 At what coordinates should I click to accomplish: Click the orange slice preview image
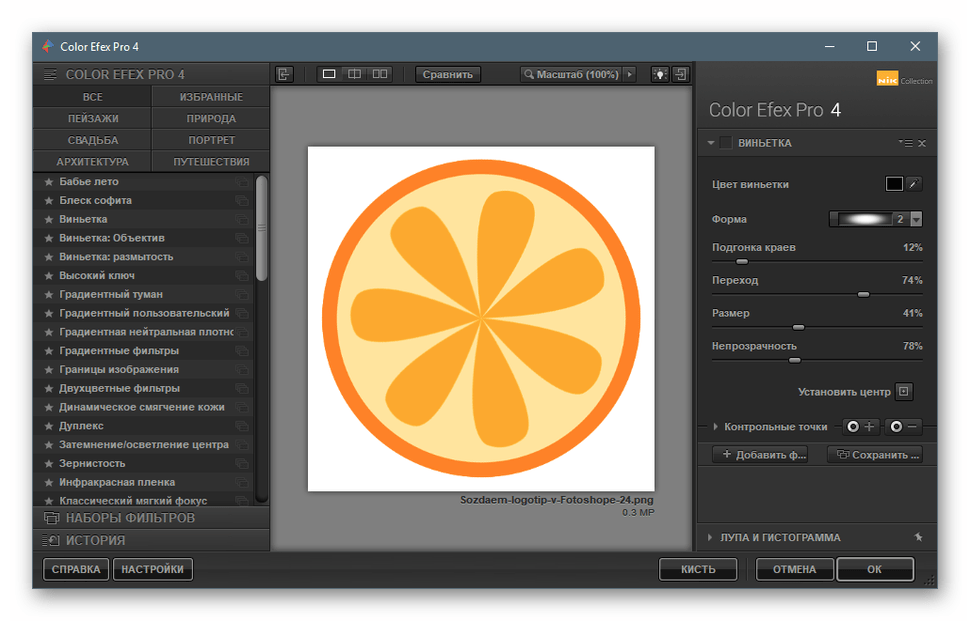pos(481,319)
